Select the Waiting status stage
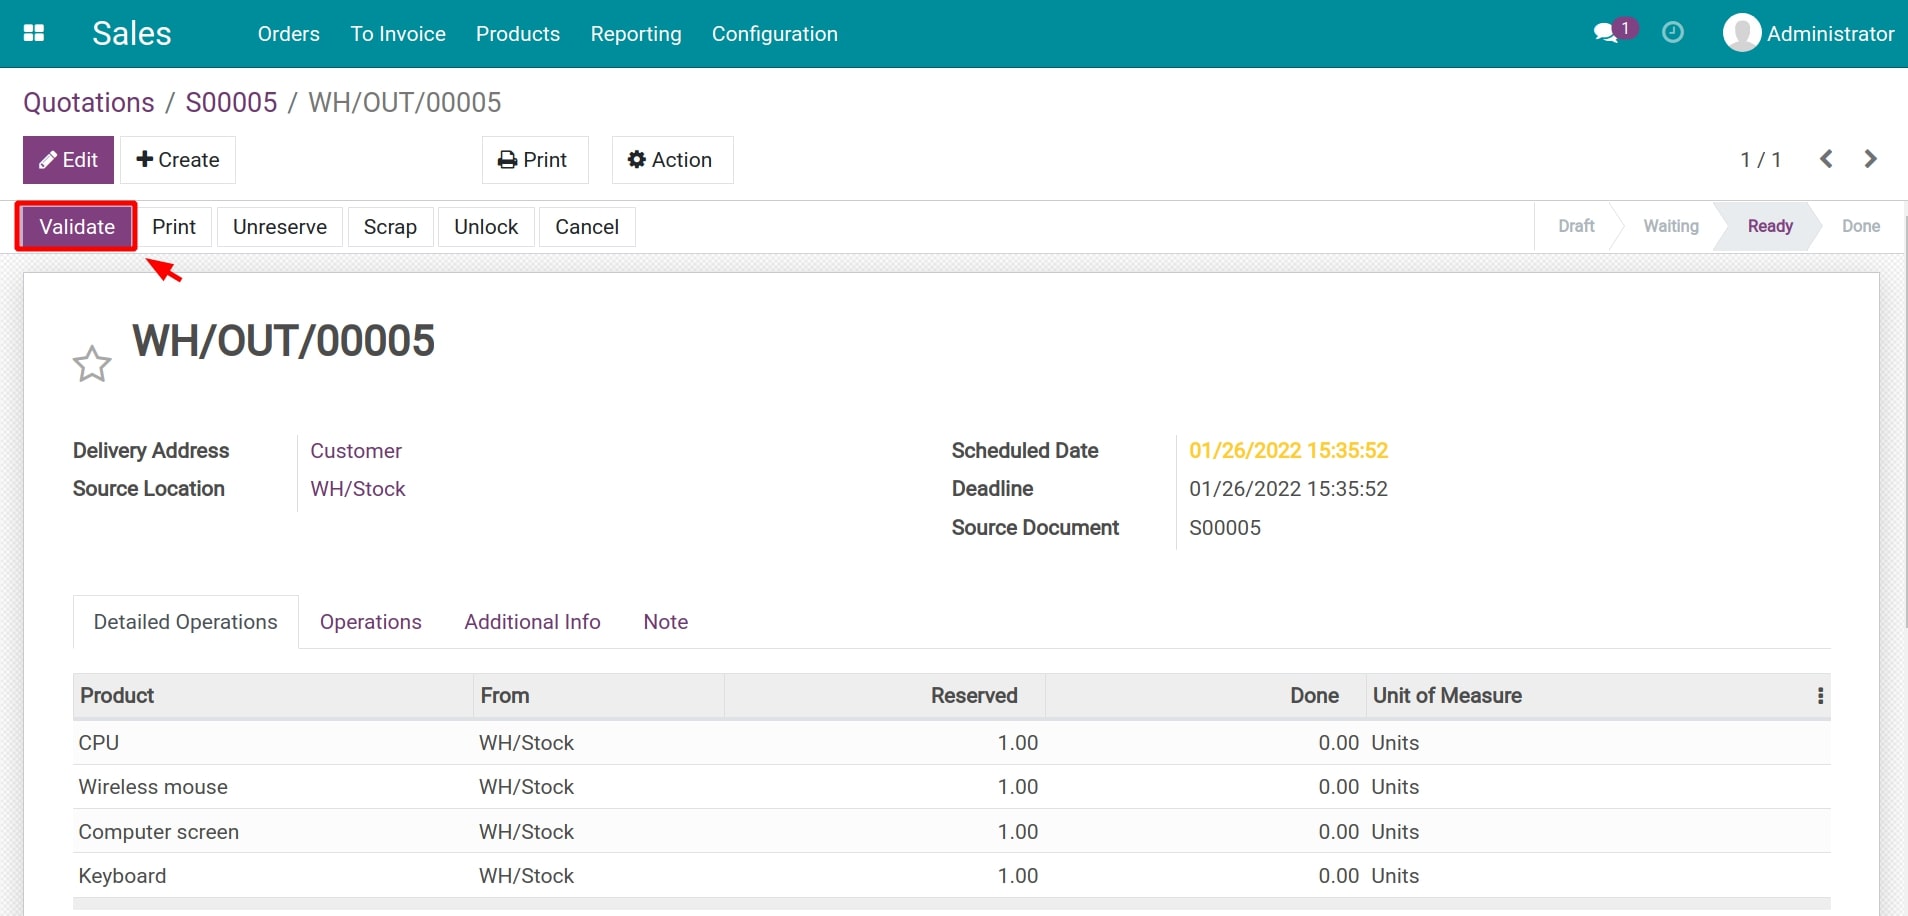The image size is (1908, 916). coord(1671,226)
